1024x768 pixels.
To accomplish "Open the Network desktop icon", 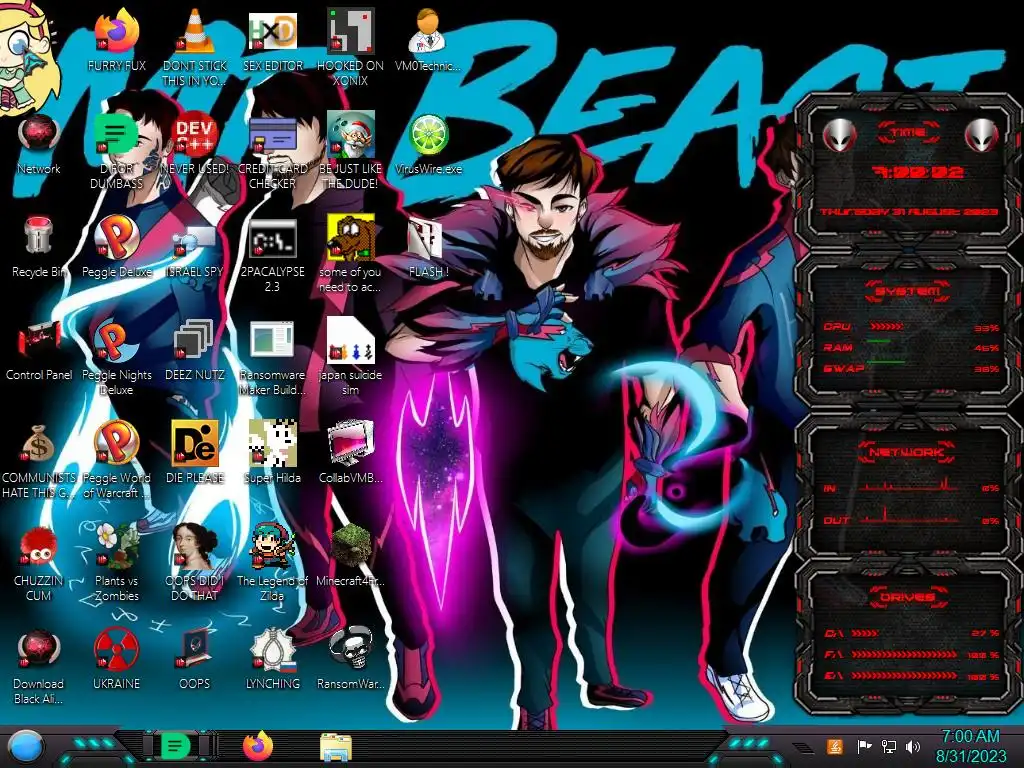I will pyautogui.click(x=39, y=135).
